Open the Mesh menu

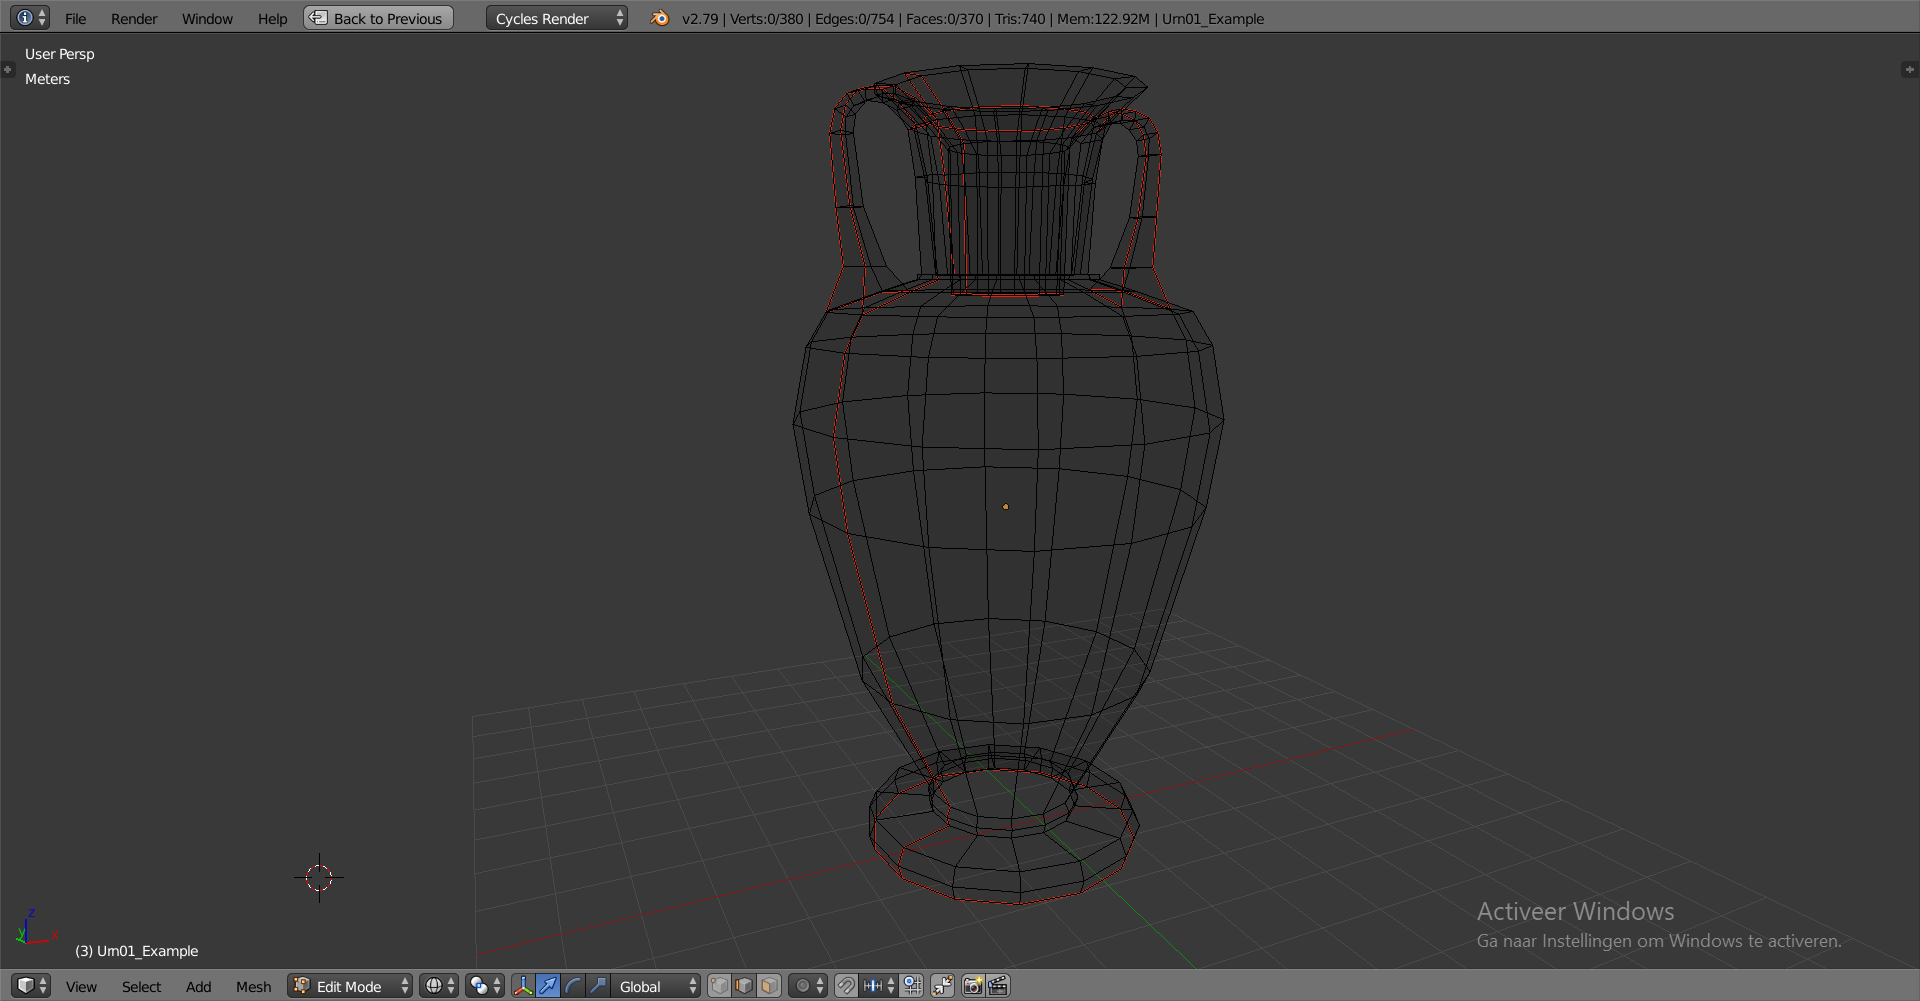(253, 986)
